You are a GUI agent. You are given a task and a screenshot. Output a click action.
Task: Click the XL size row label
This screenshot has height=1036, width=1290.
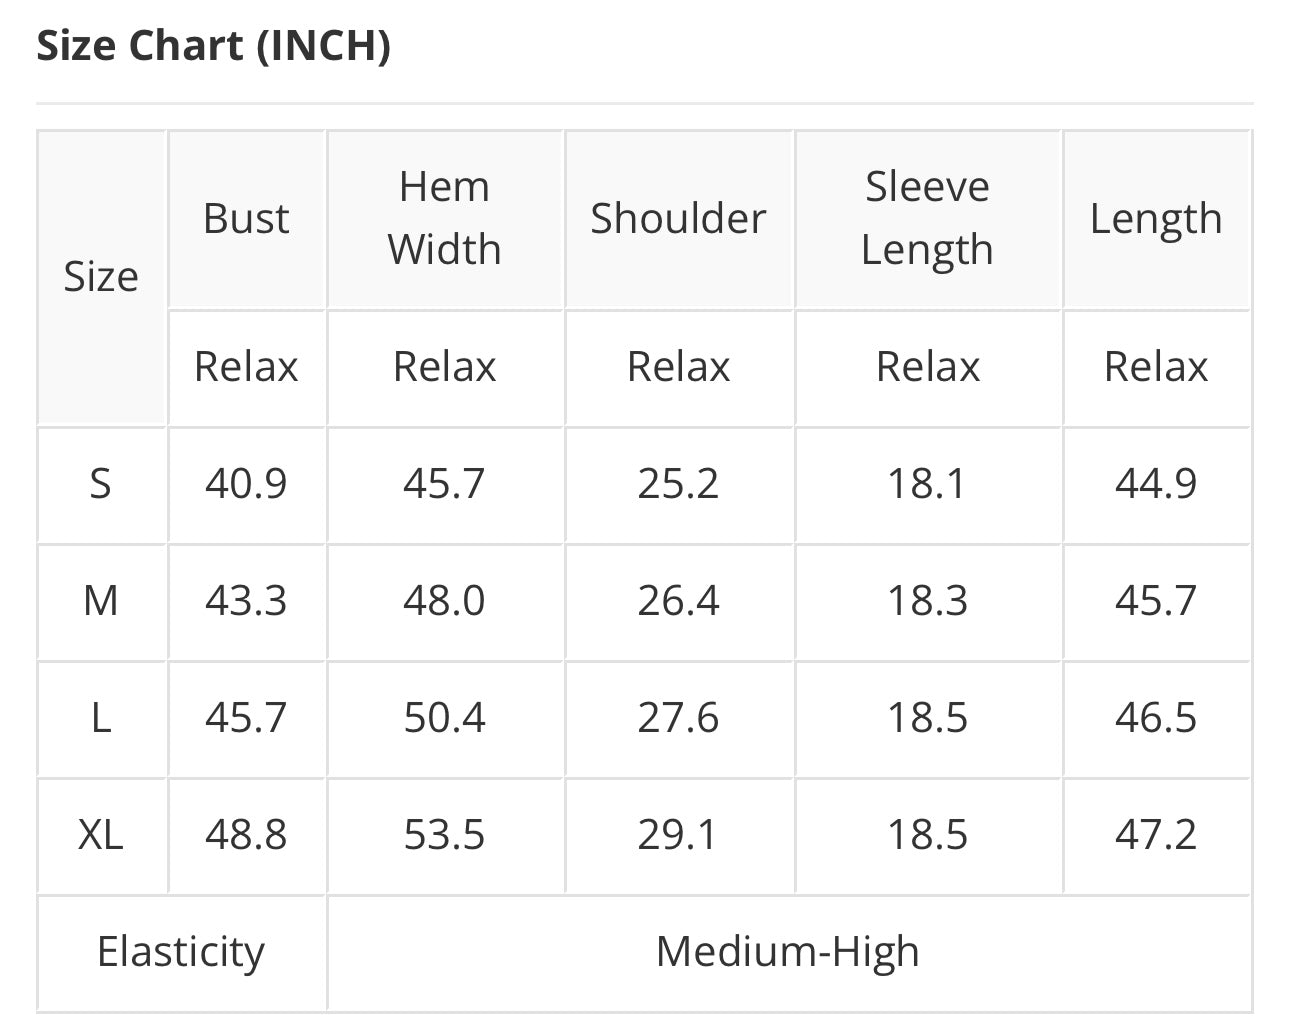click(101, 834)
